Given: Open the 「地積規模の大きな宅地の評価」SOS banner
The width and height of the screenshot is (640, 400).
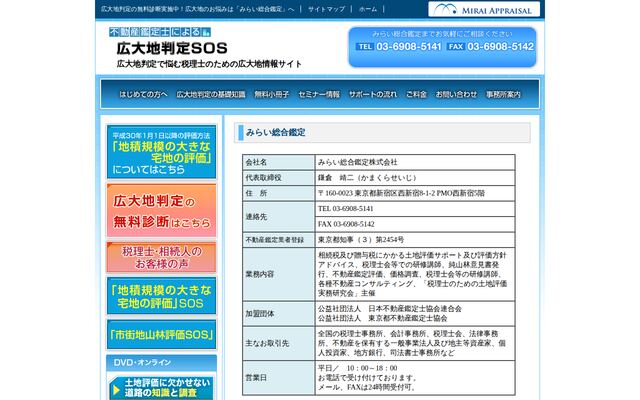Looking at the screenshot, I should point(161,296).
